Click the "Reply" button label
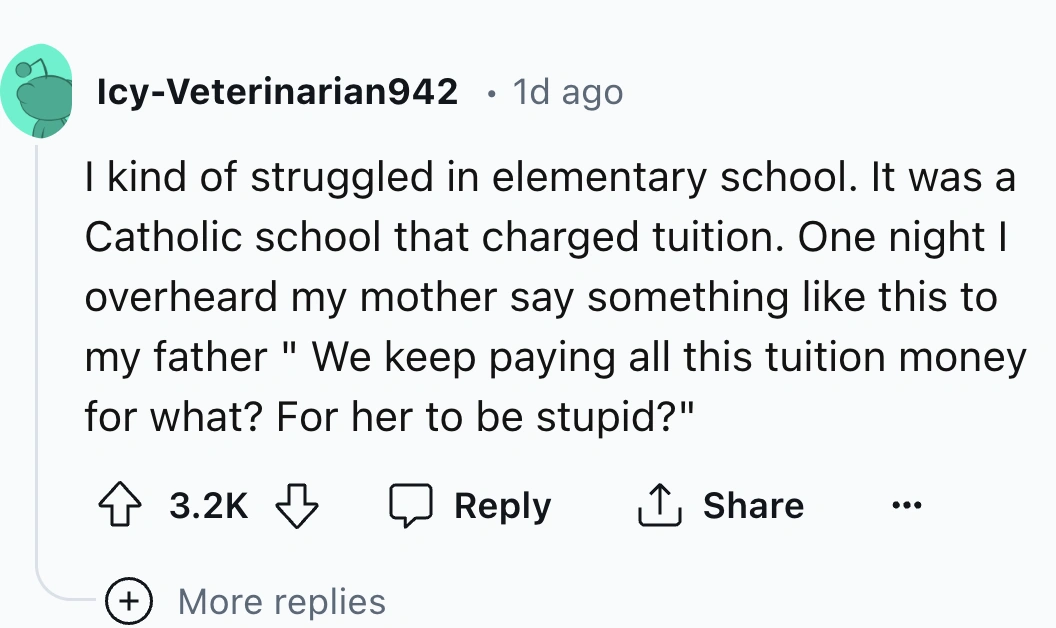Image resolution: width=1056 pixels, height=628 pixels. click(502, 505)
